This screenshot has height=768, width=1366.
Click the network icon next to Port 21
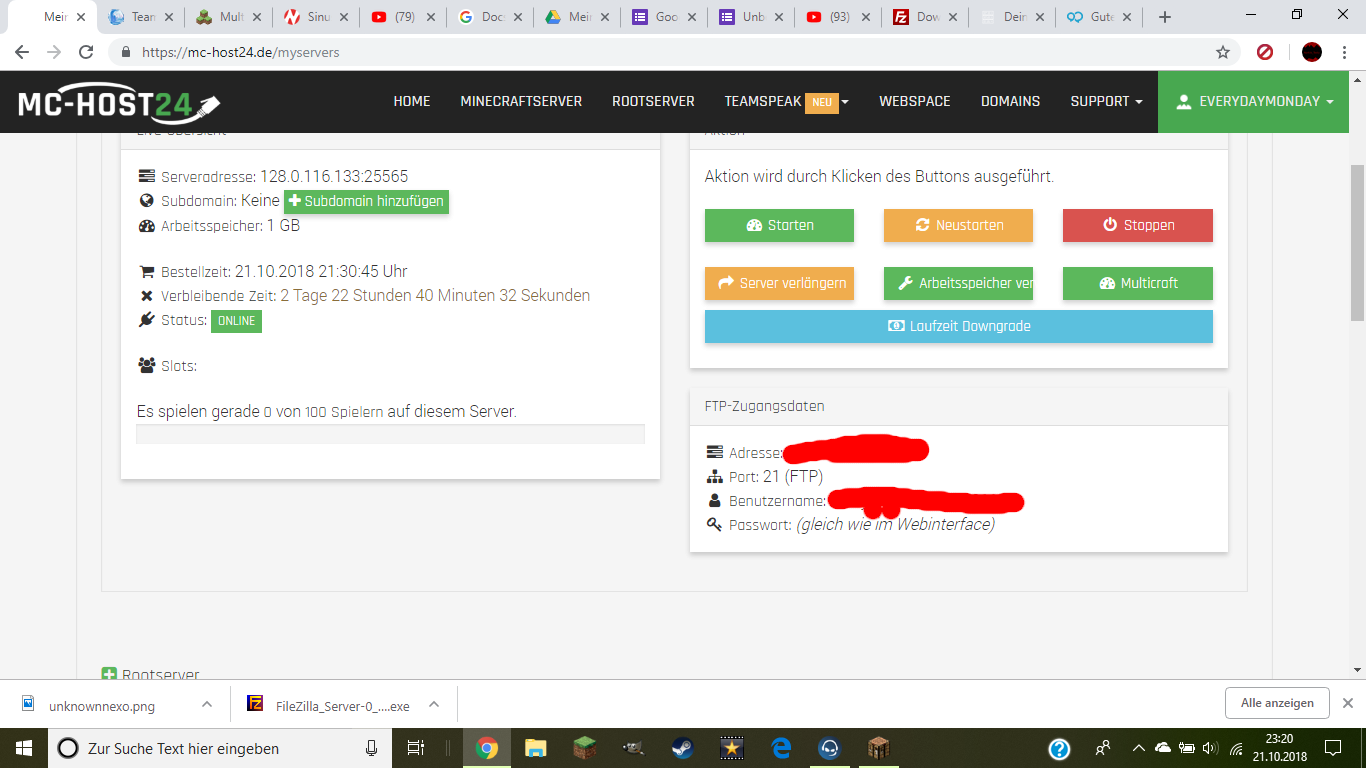[x=713, y=476]
